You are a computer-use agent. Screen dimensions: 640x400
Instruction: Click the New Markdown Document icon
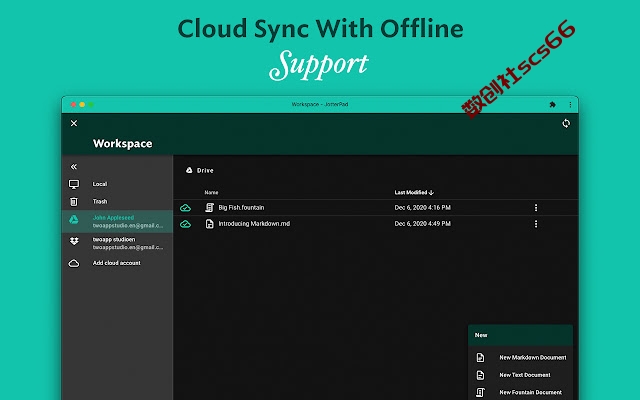click(480, 358)
